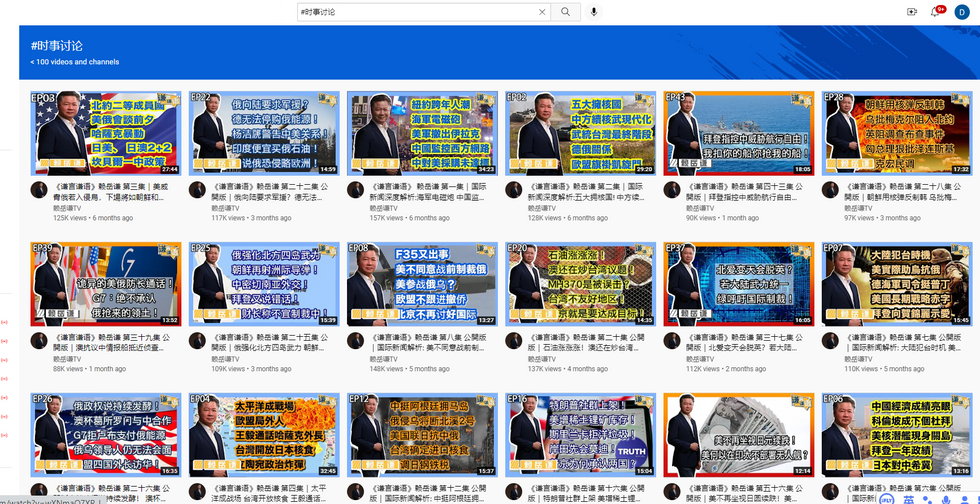
Task: Play the EP22 video thumbnail
Action: click(x=264, y=133)
